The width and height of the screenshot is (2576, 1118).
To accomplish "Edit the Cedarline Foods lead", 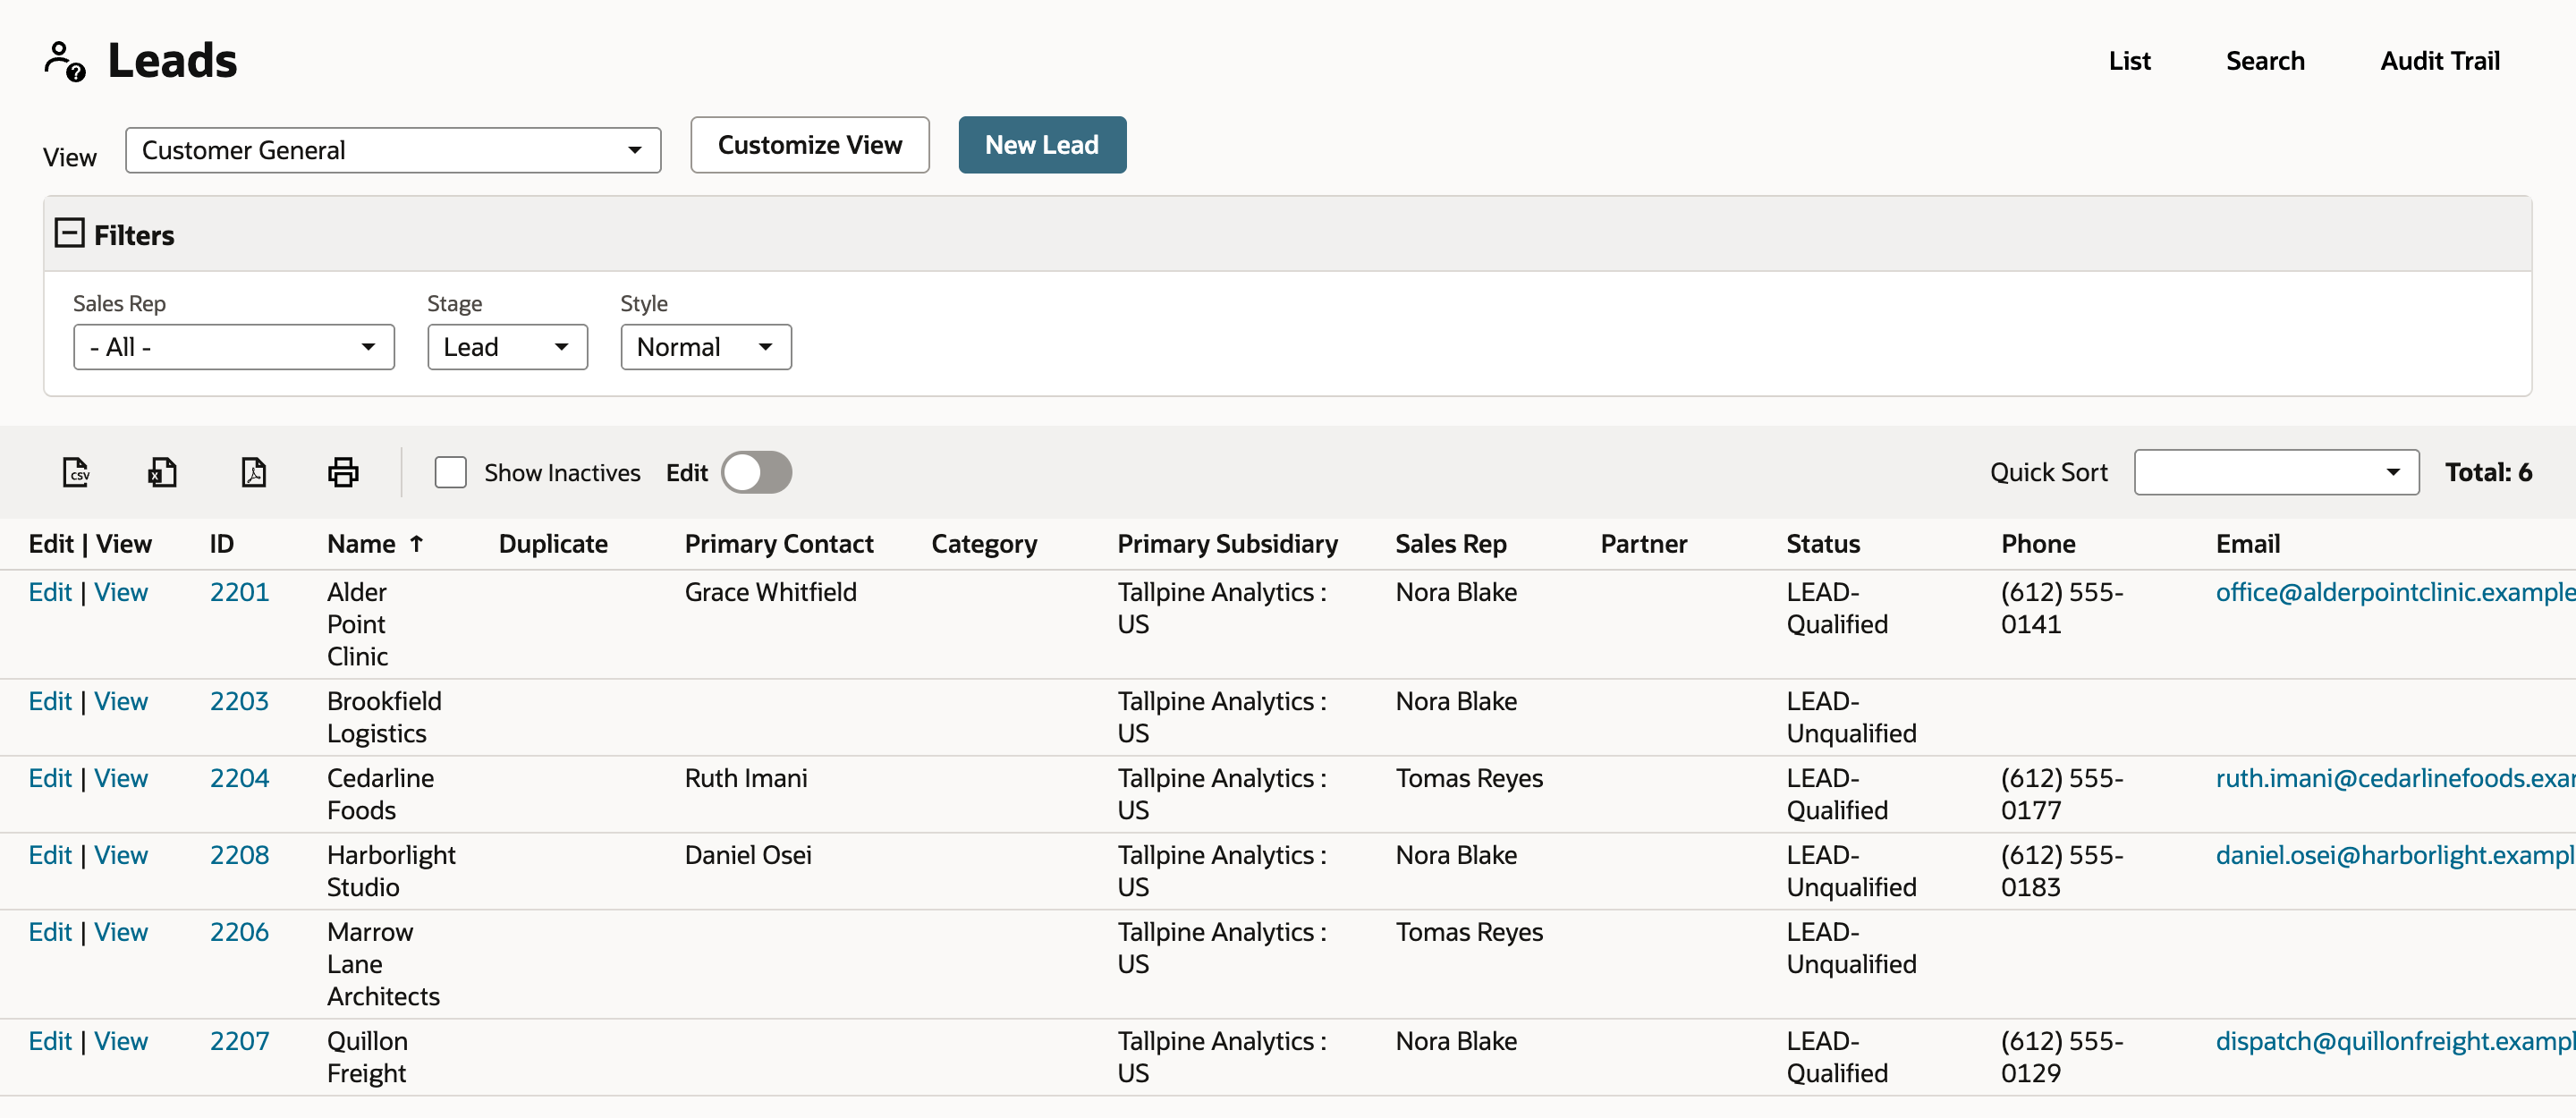I will (50, 778).
